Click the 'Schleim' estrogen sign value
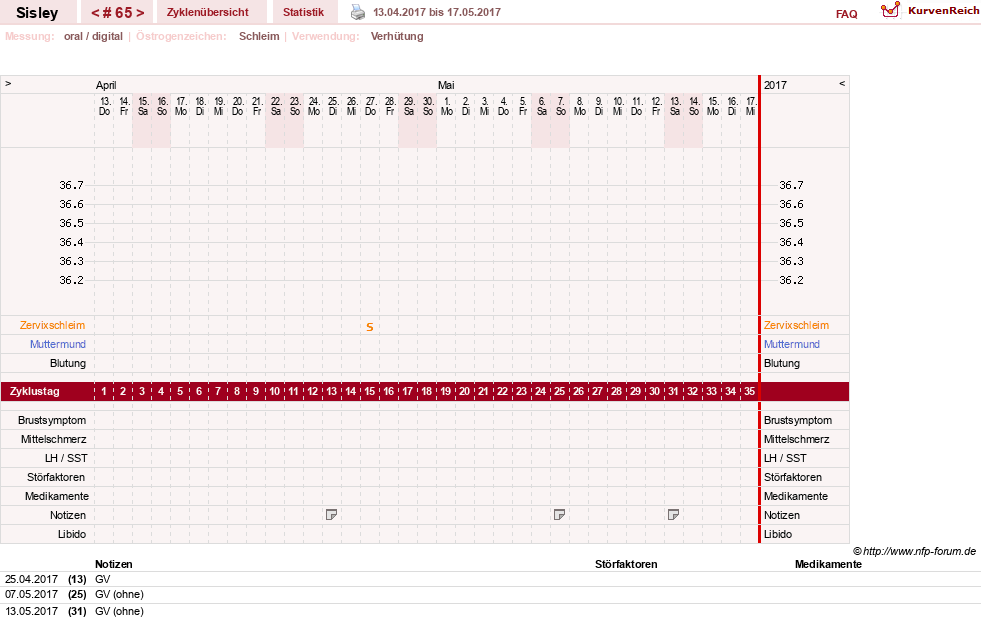Screen dimensions: 981x643 [x=259, y=36]
